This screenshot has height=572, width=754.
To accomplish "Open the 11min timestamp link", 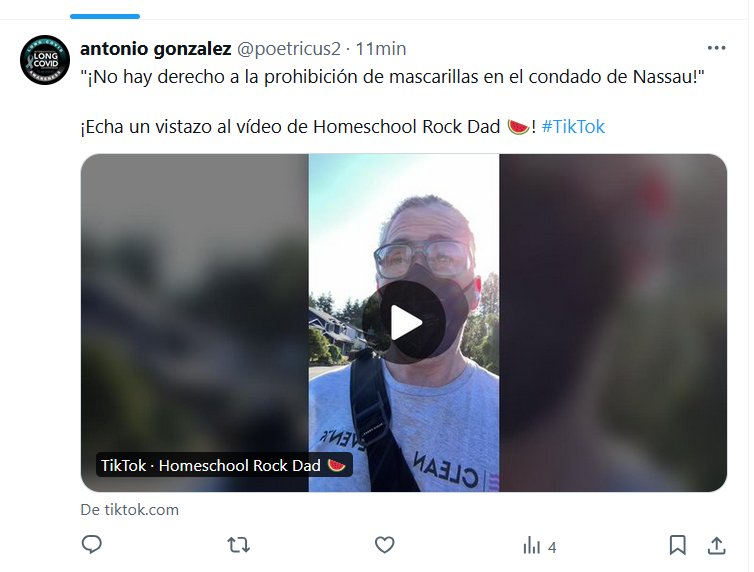I will tap(380, 49).
